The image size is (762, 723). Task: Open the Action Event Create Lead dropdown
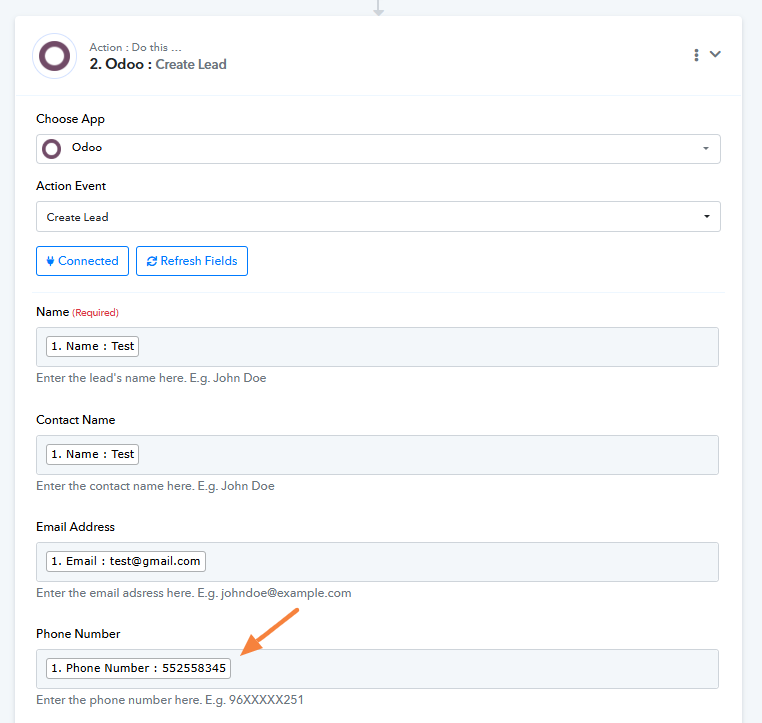tap(378, 217)
